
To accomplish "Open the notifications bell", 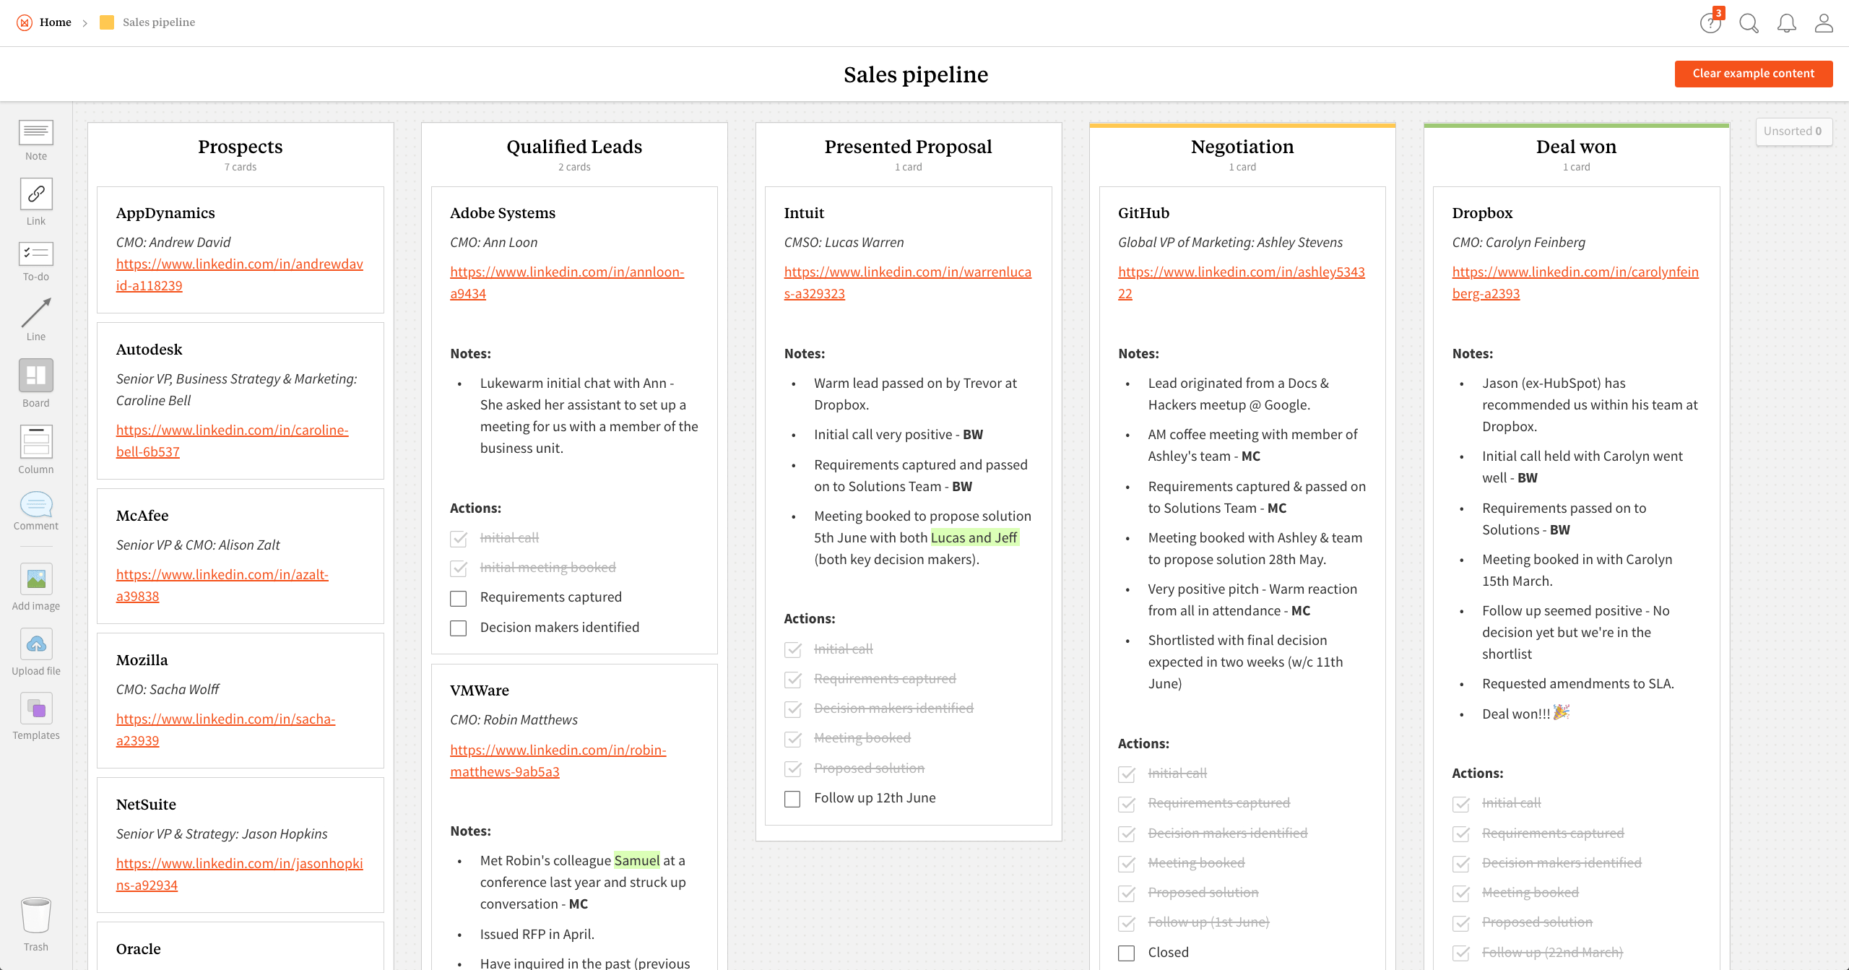I will [x=1787, y=23].
